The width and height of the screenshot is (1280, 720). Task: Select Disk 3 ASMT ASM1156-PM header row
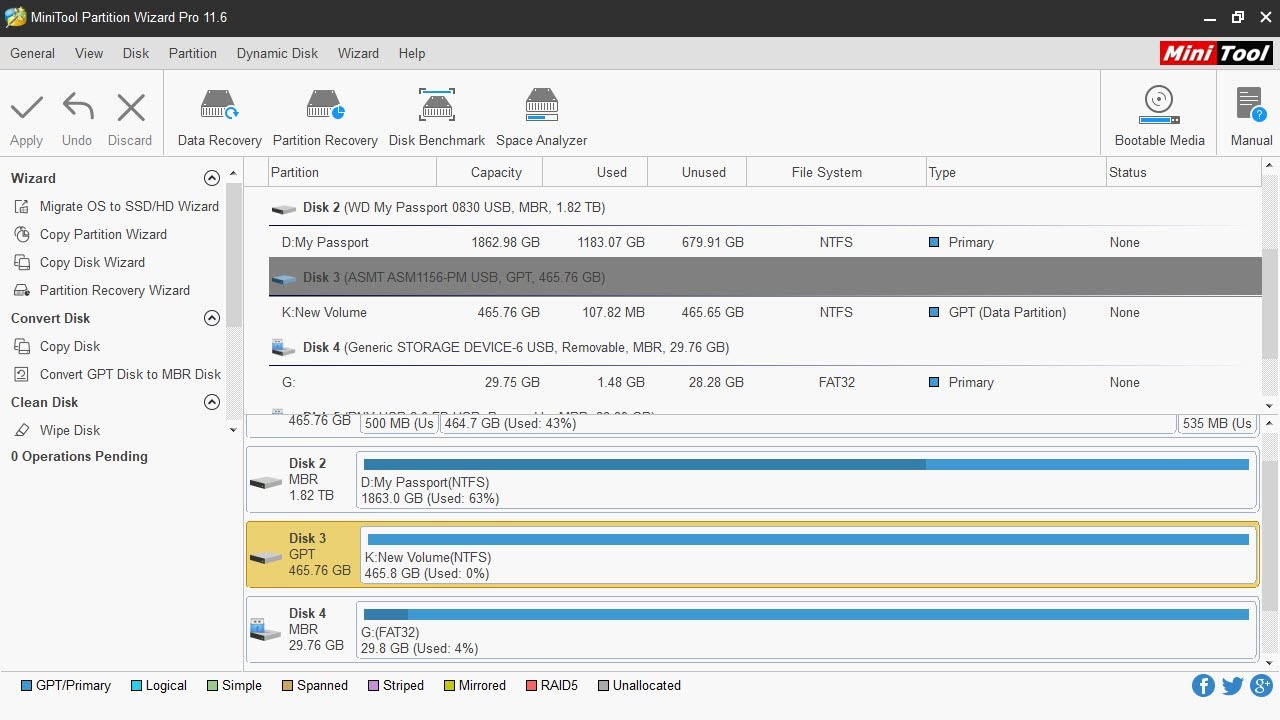765,277
